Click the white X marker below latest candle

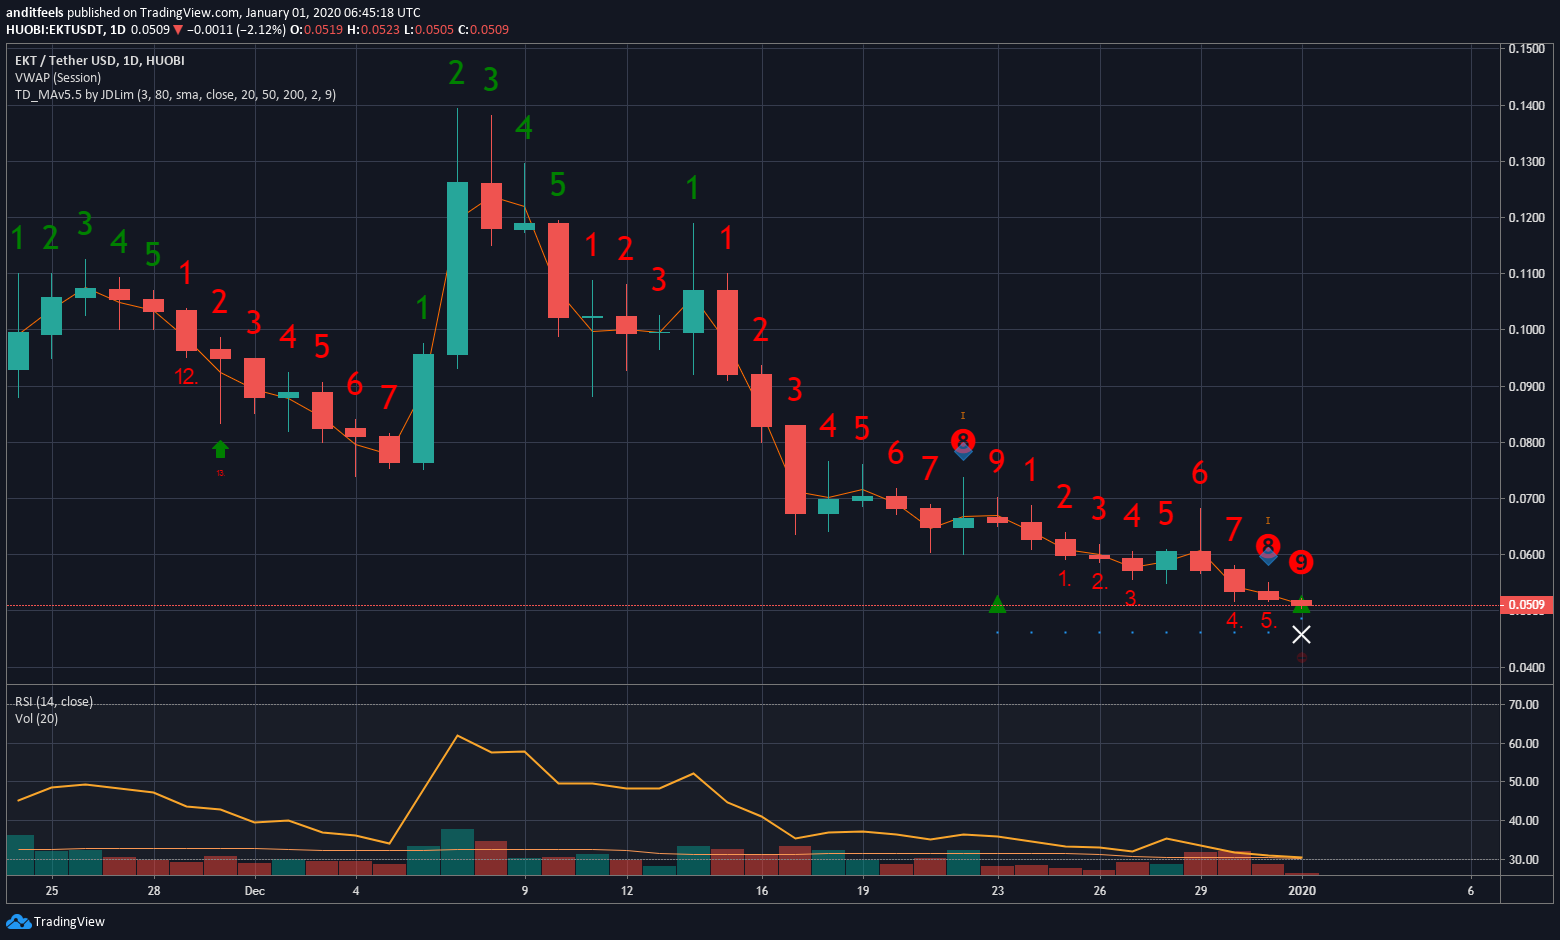pyautogui.click(x=1301, y=635)
